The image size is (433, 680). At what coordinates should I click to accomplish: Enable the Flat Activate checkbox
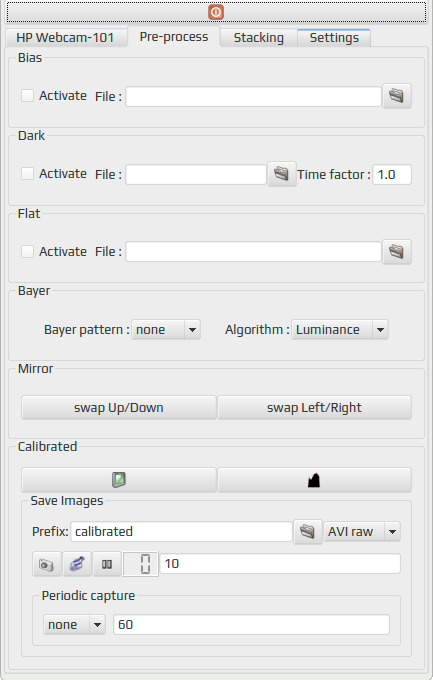pos(27,251)
